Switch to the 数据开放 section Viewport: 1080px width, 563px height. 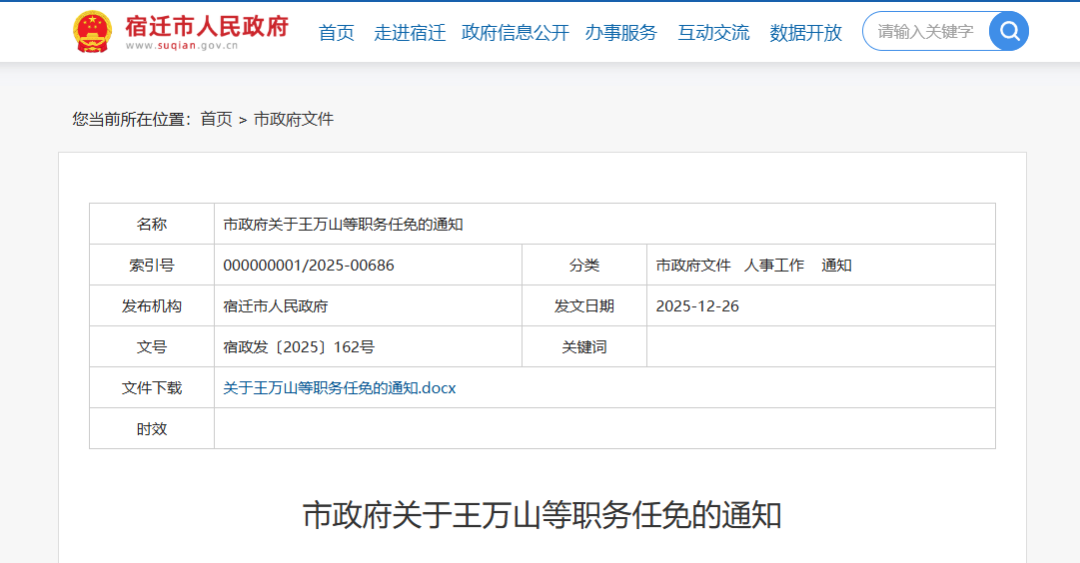click(805, 32)
